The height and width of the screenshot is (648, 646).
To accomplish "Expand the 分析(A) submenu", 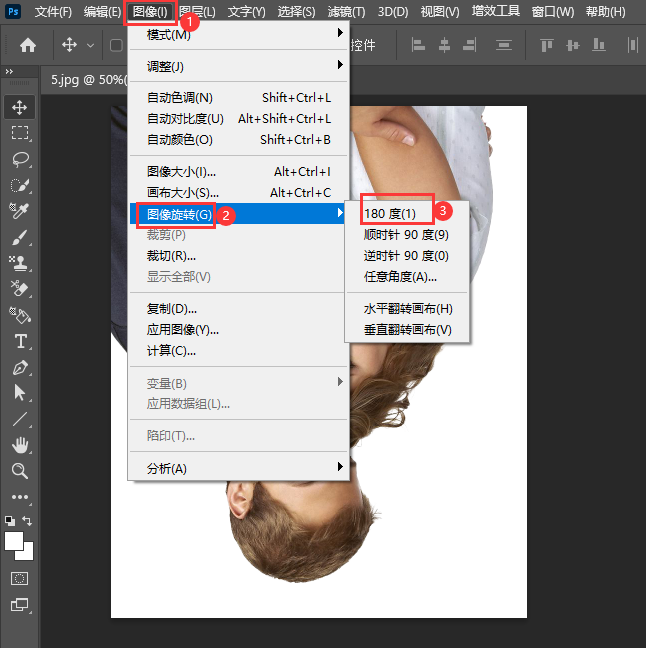I will tap(239, 468).
